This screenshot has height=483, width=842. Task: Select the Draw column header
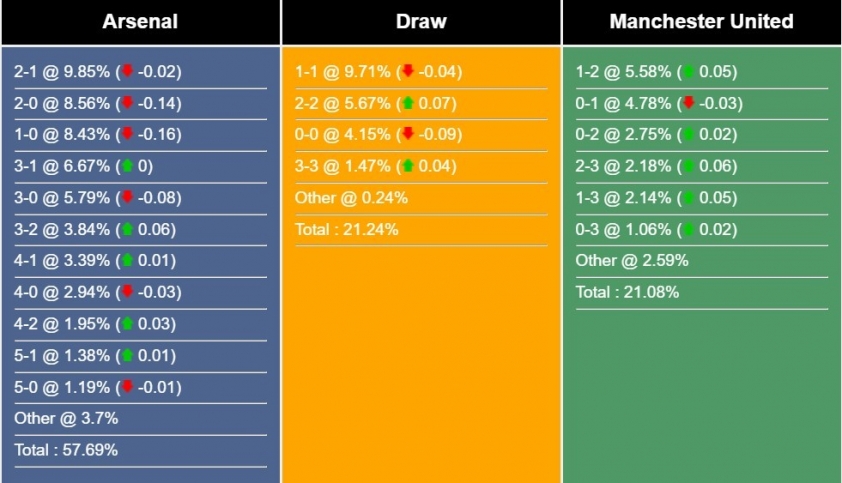point(421,22)
